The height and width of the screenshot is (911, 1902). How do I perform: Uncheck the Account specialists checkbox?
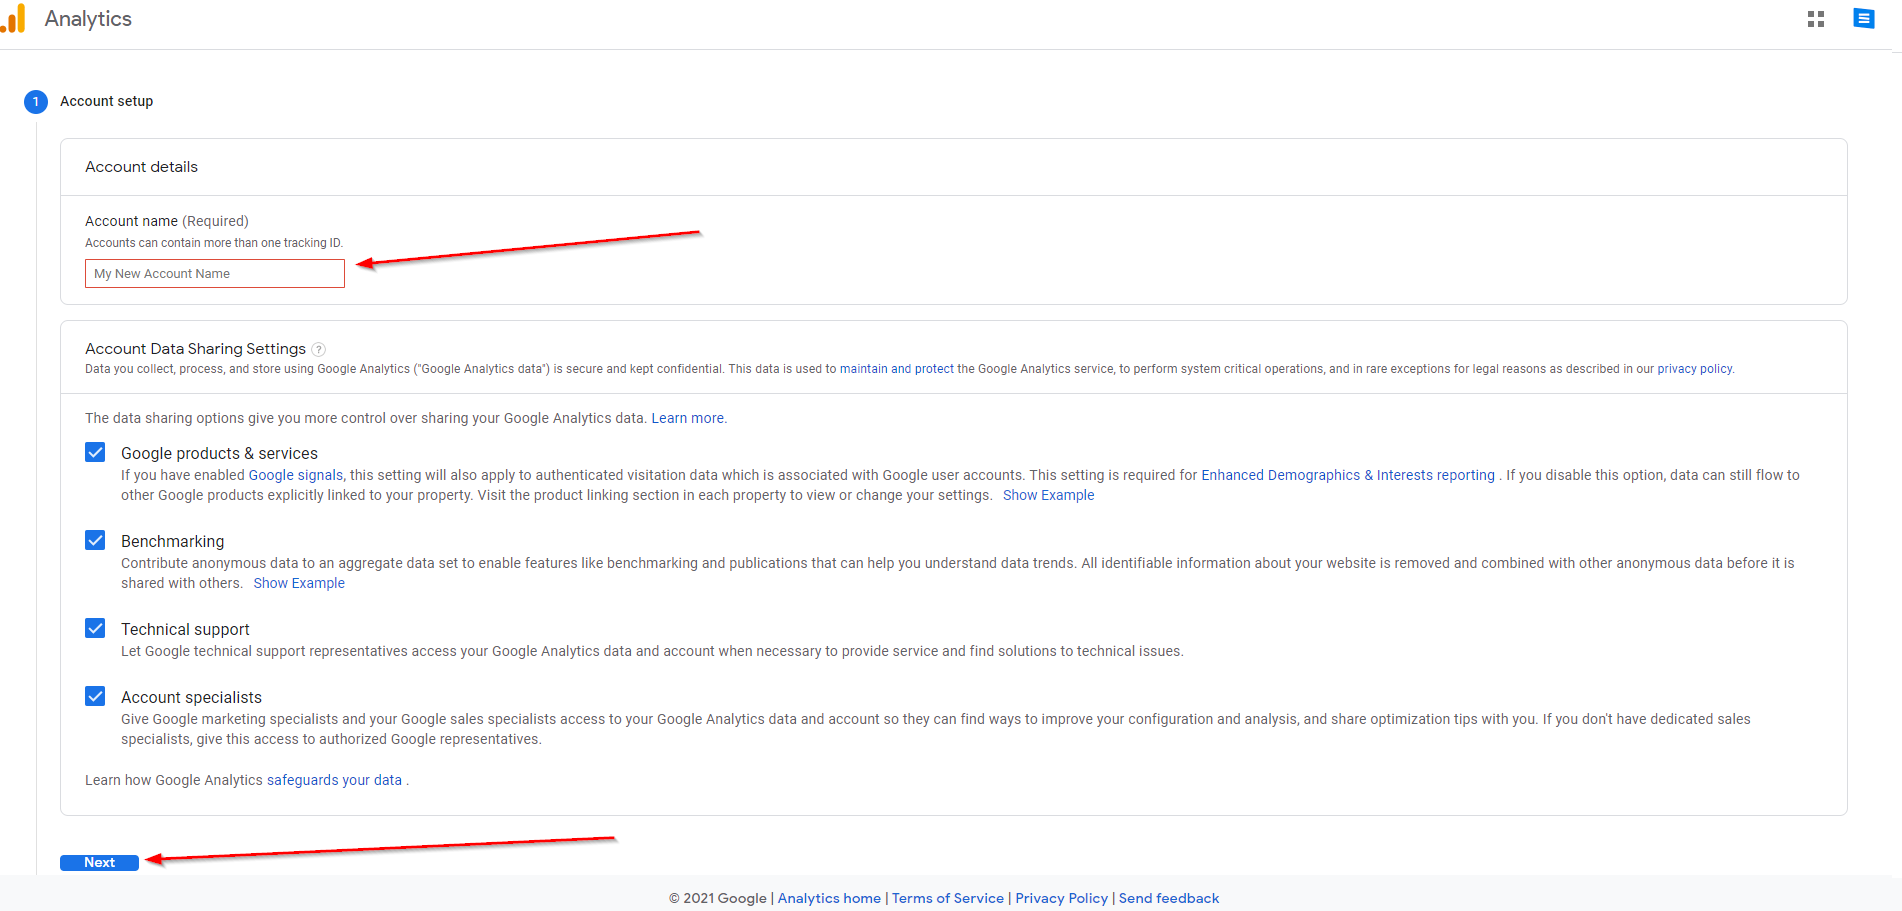pyautogui.click(x=95, y=697)
